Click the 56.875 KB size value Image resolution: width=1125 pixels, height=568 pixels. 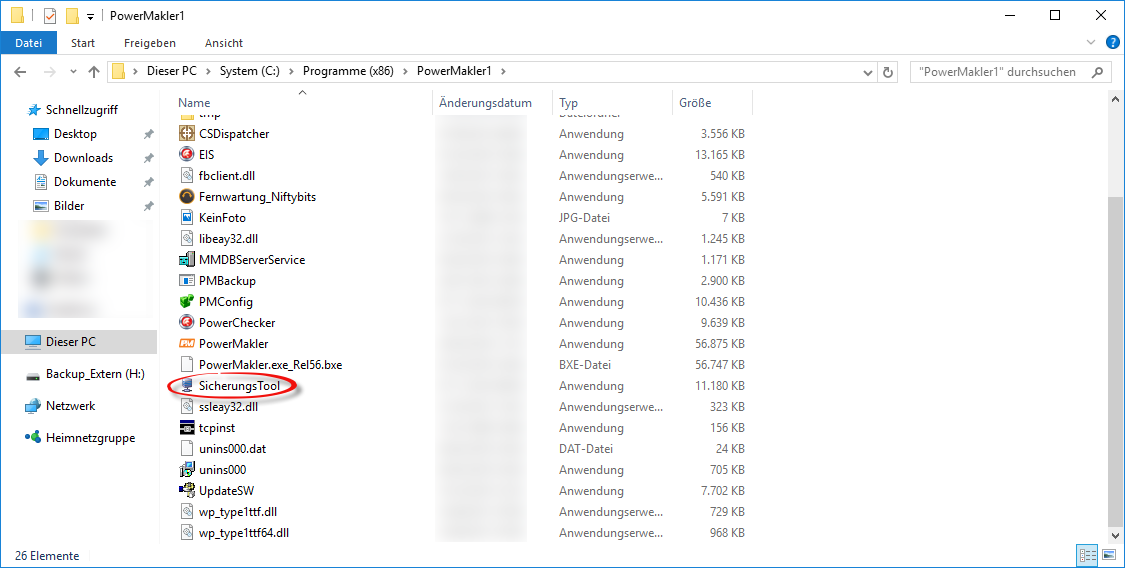click(720, 344)
